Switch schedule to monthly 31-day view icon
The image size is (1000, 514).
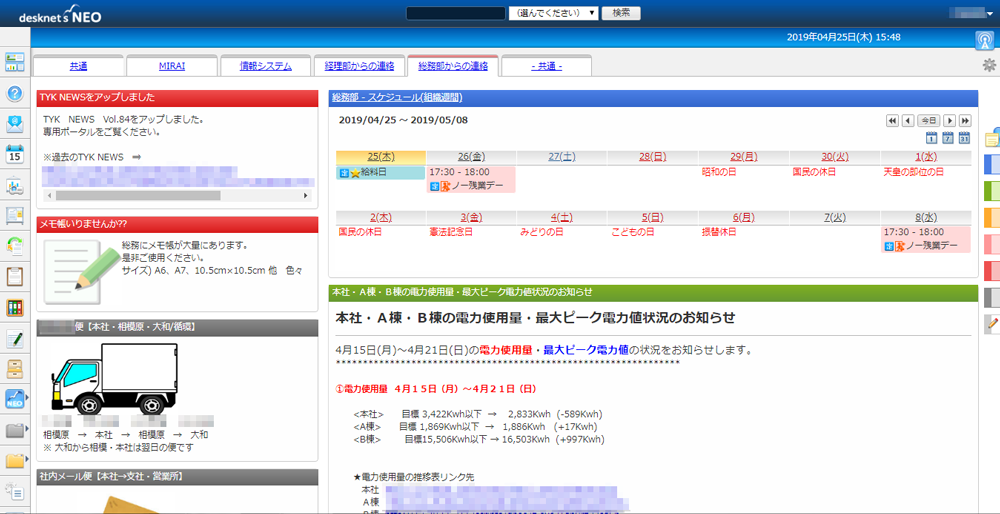tap(964, 138)
